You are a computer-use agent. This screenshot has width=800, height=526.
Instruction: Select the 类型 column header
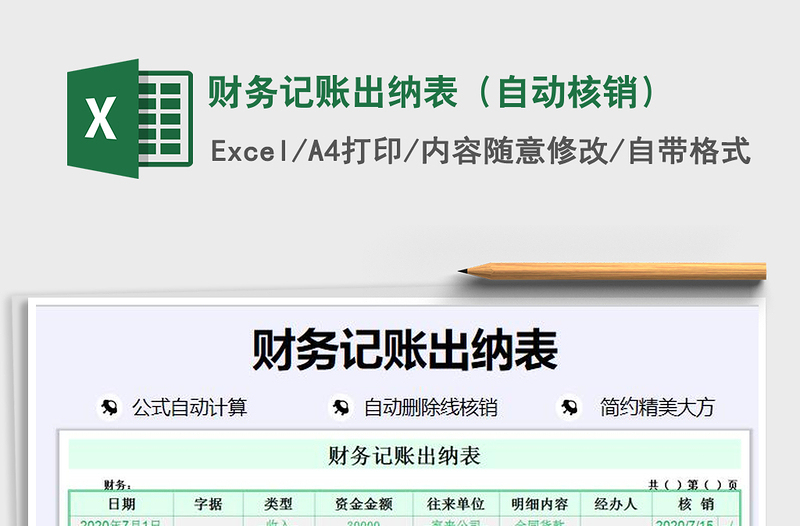[279, 504]
